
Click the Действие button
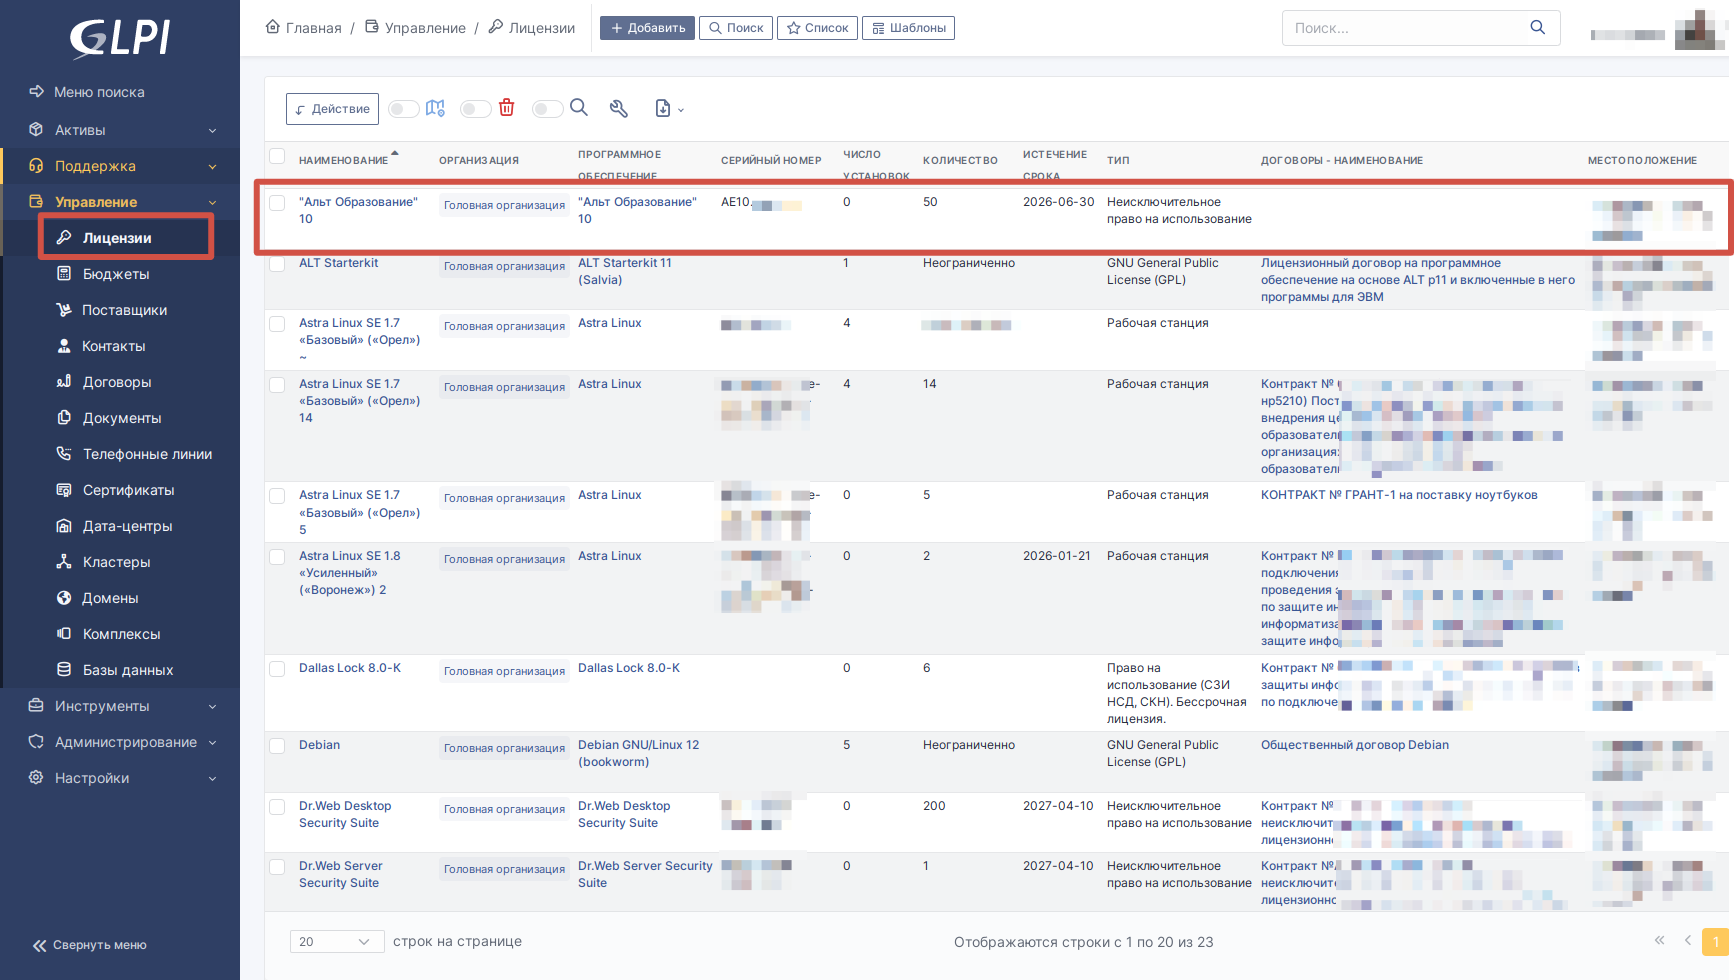tap(332, 109)
